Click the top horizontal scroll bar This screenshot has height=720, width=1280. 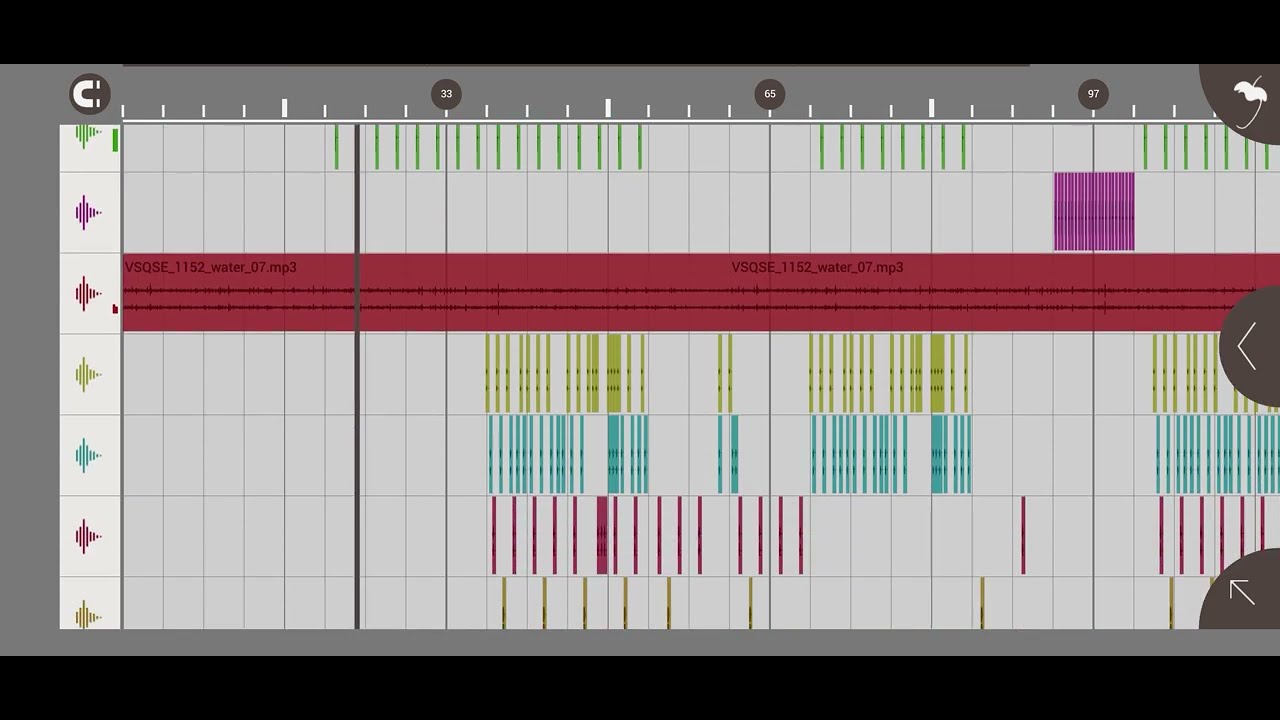click(x=576, y=66)
